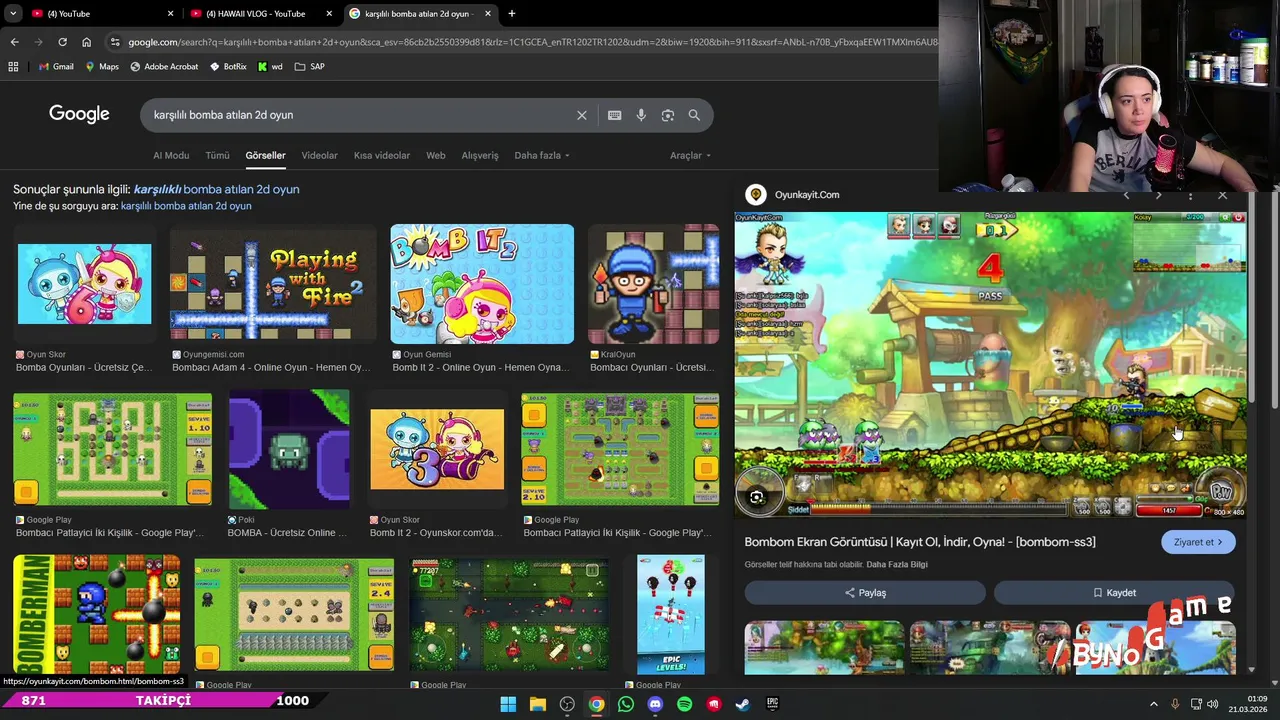Show hidden system tray icons
1280x720 pixels.
pyautogui.click(x=1153, y=704)
